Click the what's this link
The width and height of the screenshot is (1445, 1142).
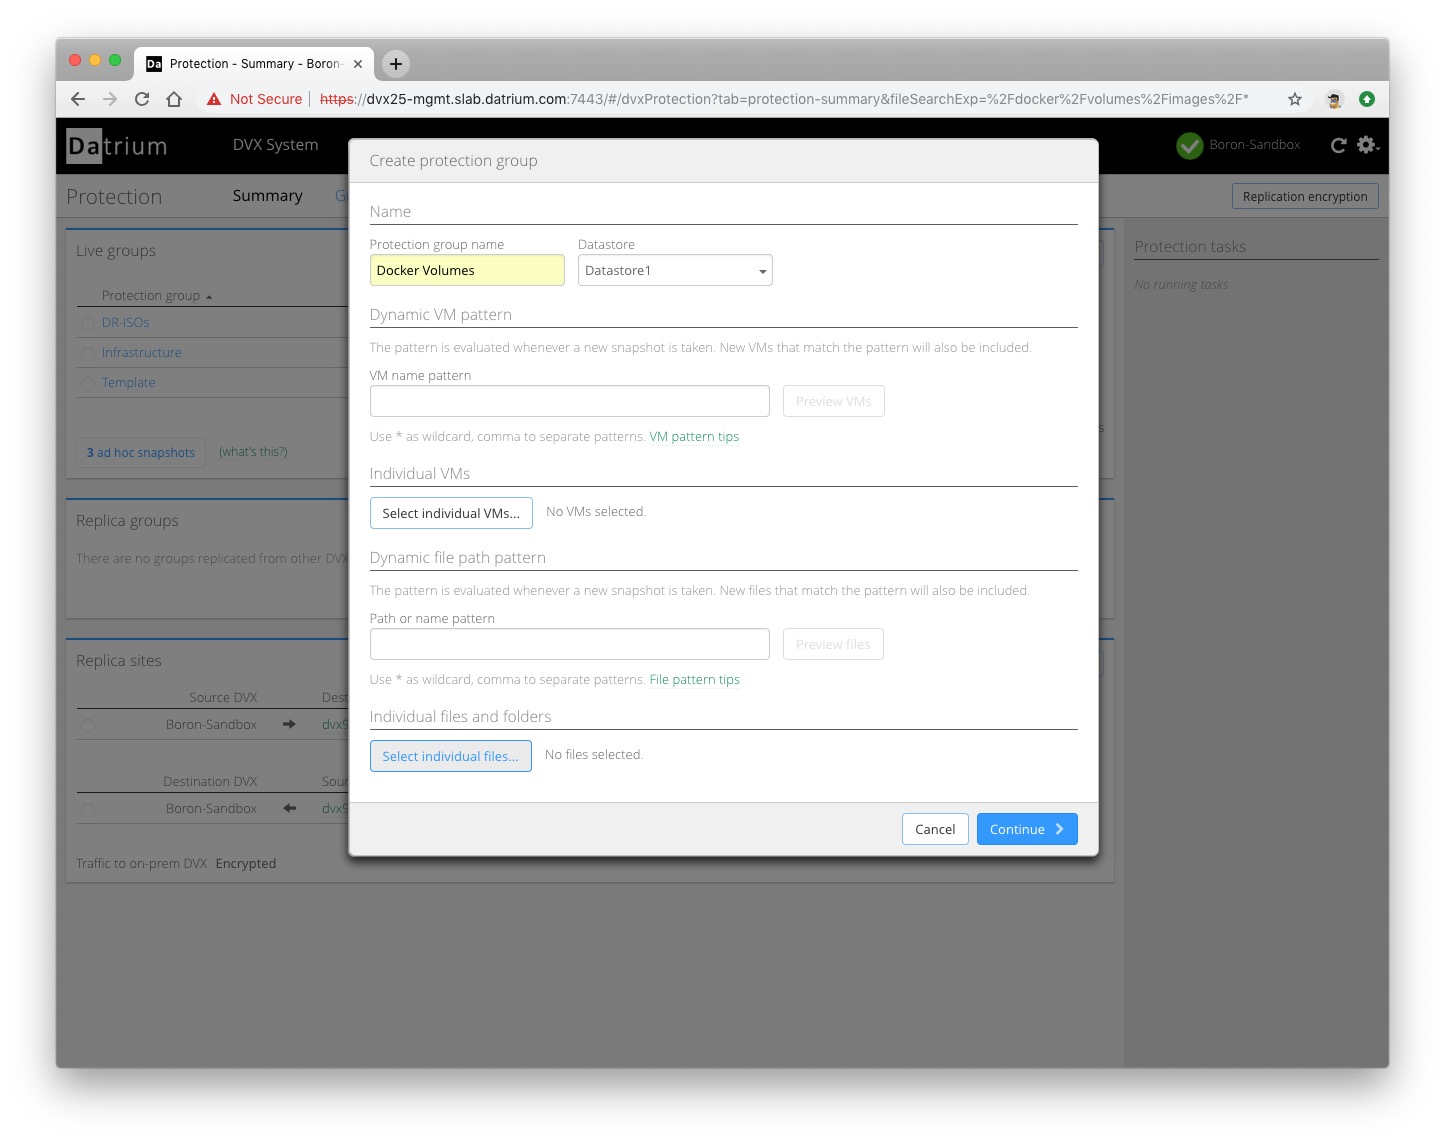253,452
